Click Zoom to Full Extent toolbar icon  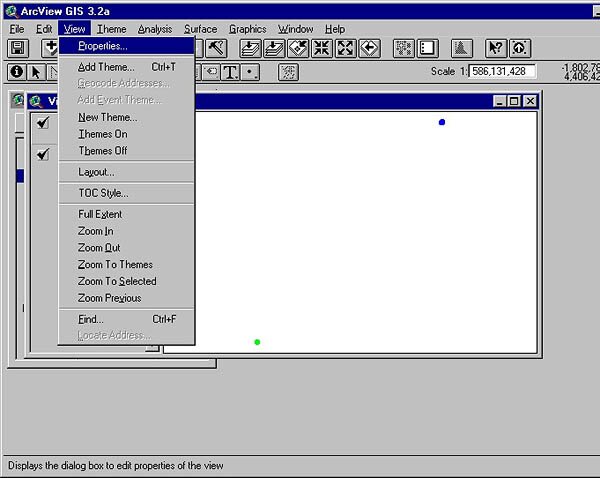(x=250, y=49)
